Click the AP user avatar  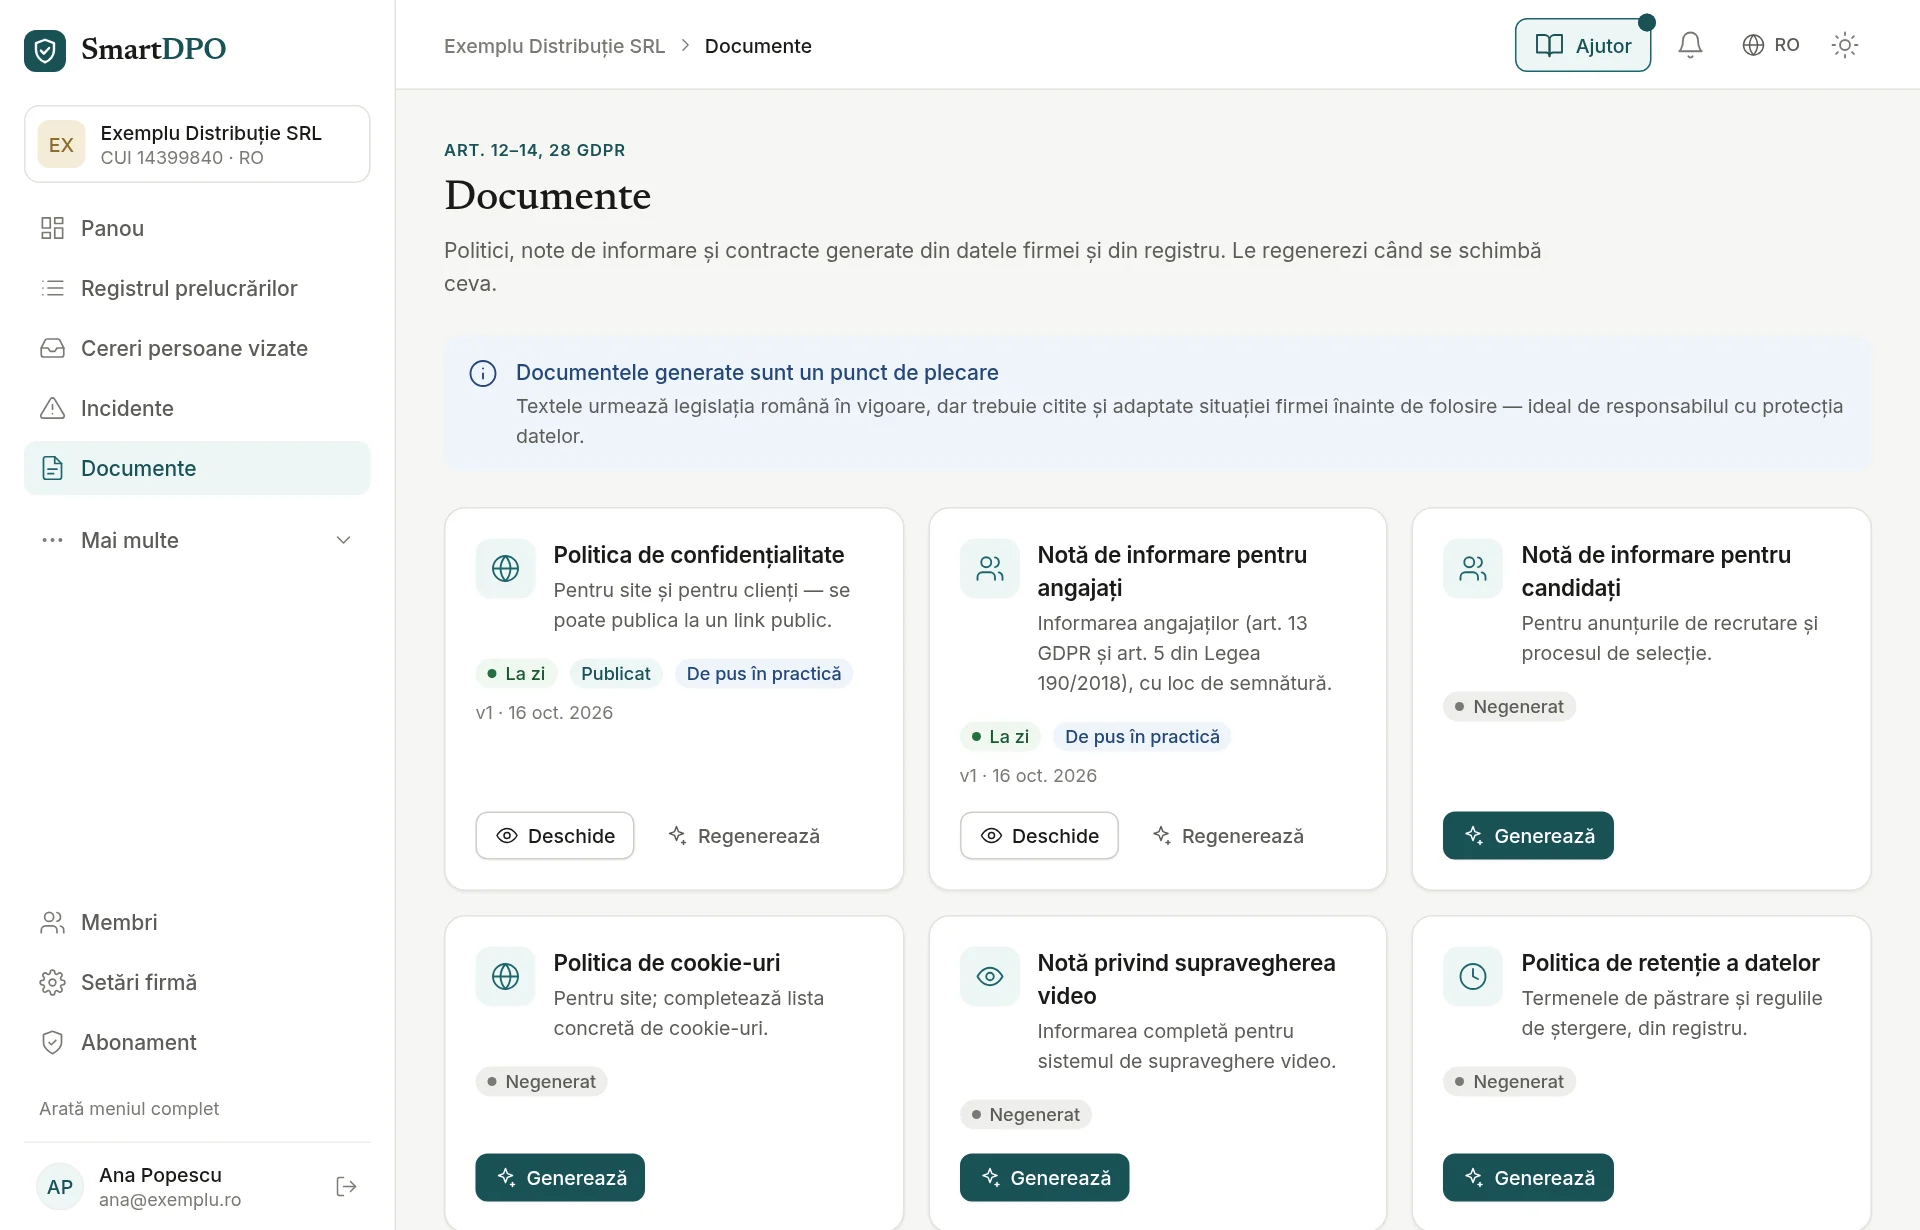(60, 1187)
